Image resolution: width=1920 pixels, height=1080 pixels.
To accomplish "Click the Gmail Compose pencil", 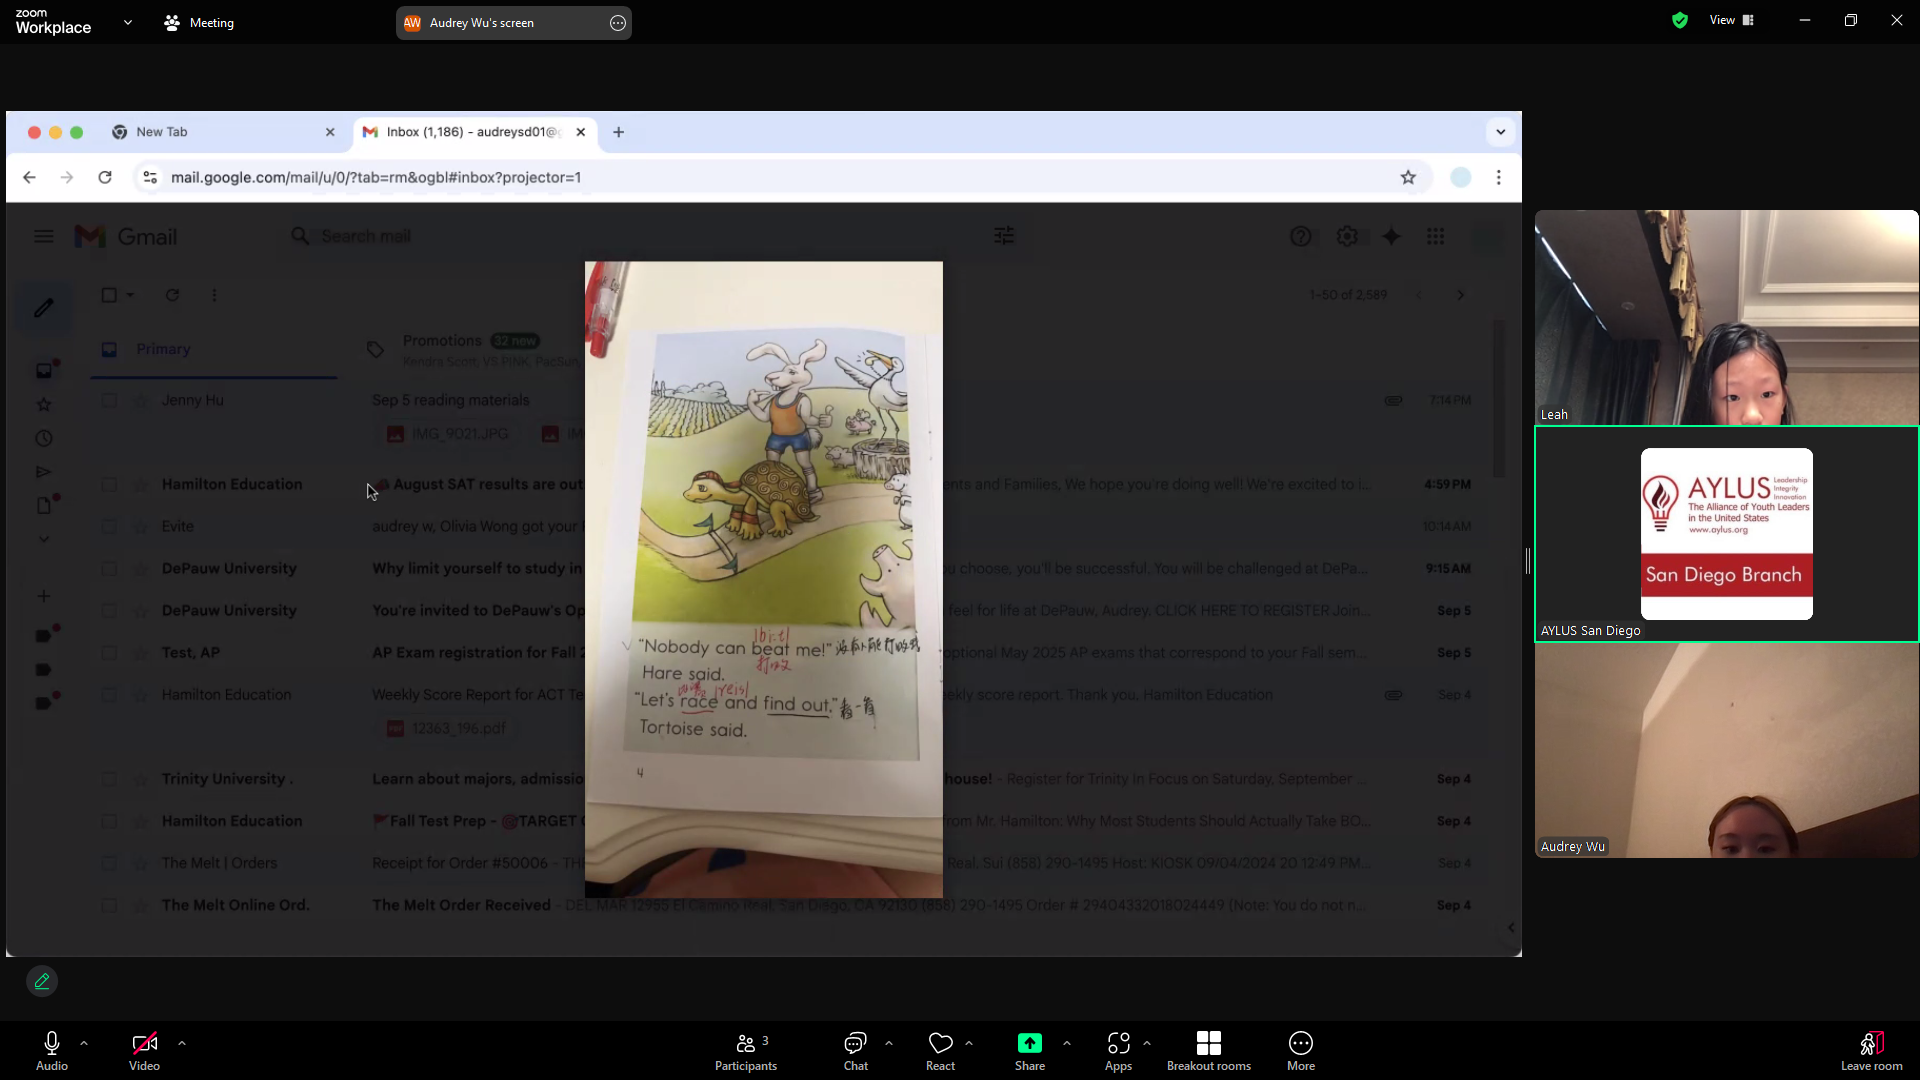I will (x=43, y=308).
